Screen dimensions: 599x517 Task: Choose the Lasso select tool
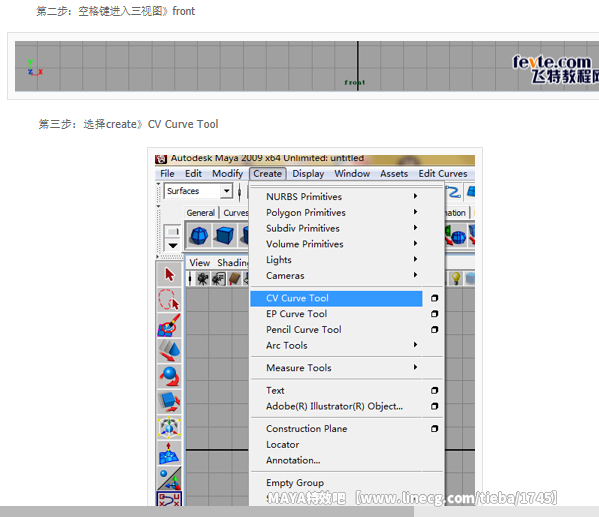[169, 300]
